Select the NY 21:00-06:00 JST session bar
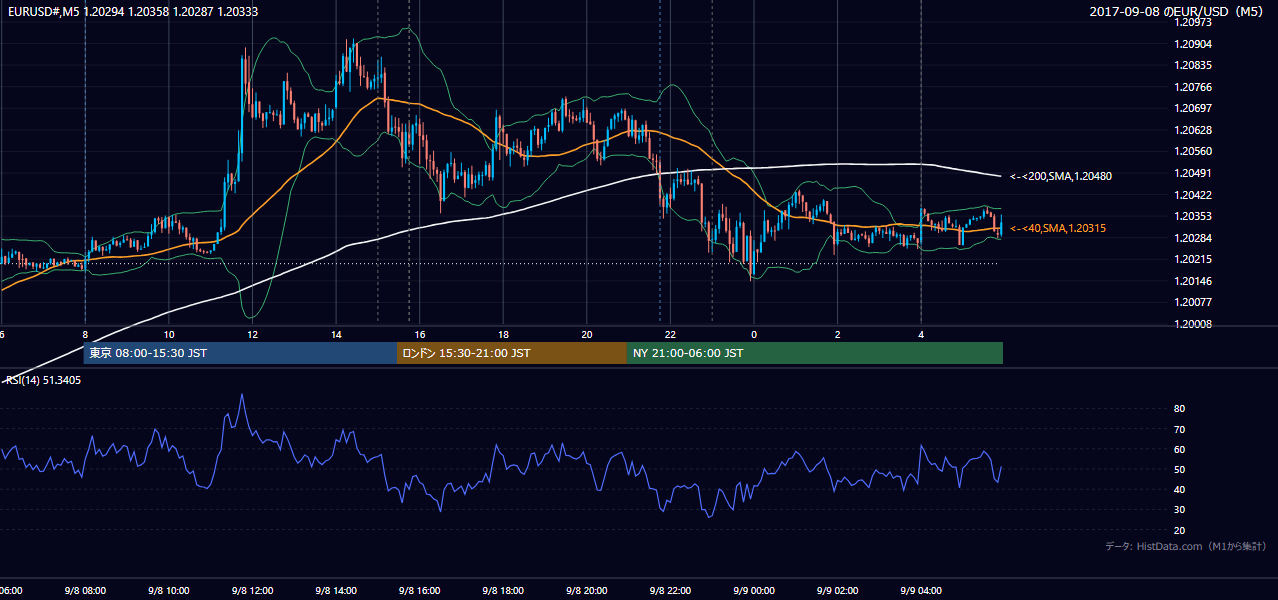This screenshot has height=600, width=1278. pos(815,353)
